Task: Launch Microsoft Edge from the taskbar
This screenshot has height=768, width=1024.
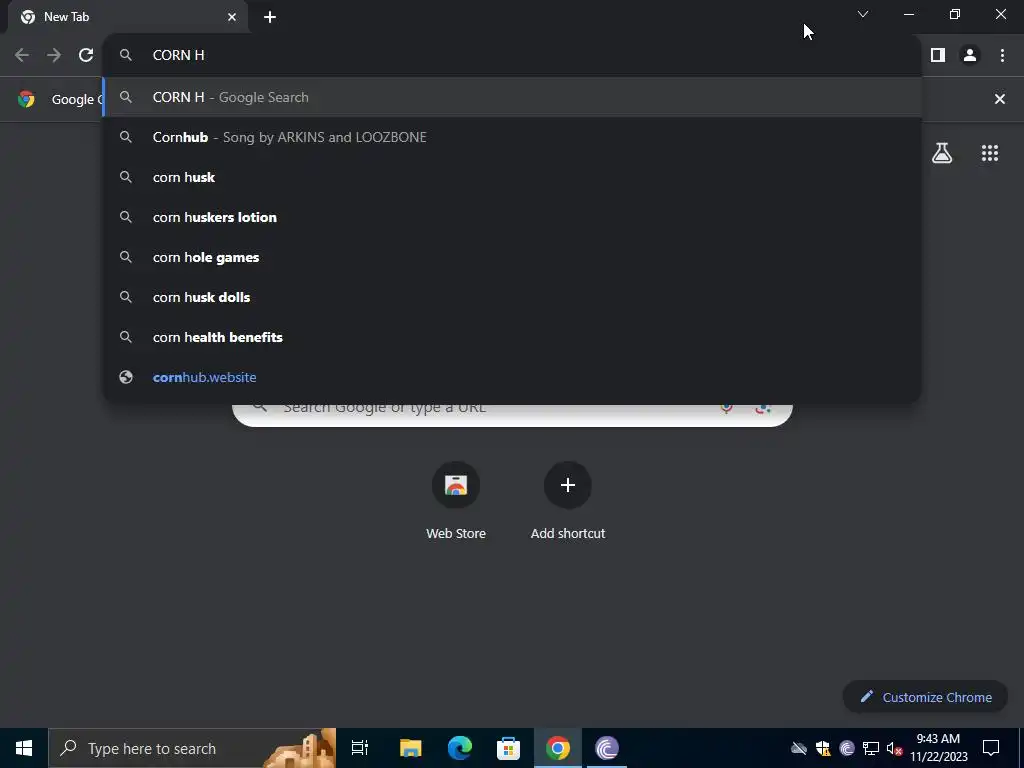Action: click(460, 748)
